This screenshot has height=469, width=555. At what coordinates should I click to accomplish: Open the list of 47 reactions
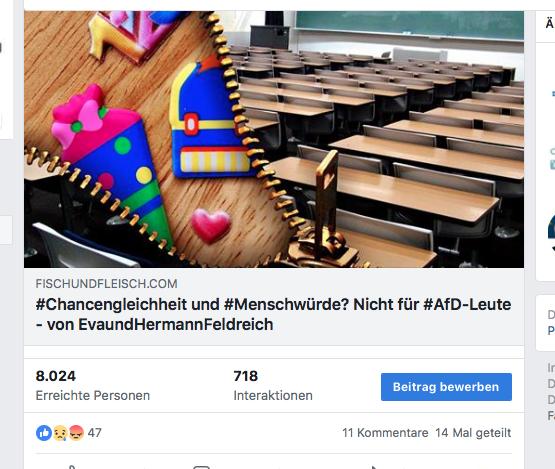[x=95, y=433]
